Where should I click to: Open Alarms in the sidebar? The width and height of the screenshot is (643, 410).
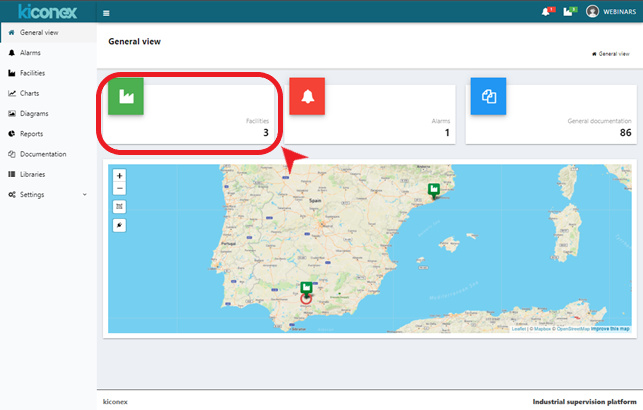(x=30, y=52)
